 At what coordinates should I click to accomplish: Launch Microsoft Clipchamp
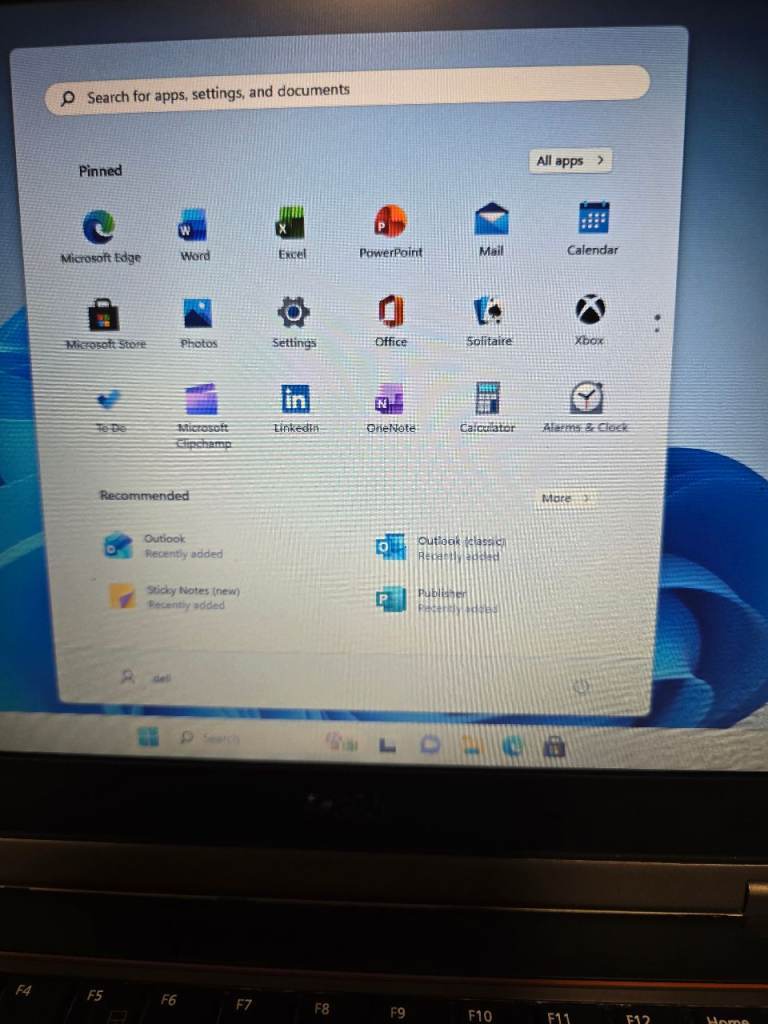click(202, 416)
